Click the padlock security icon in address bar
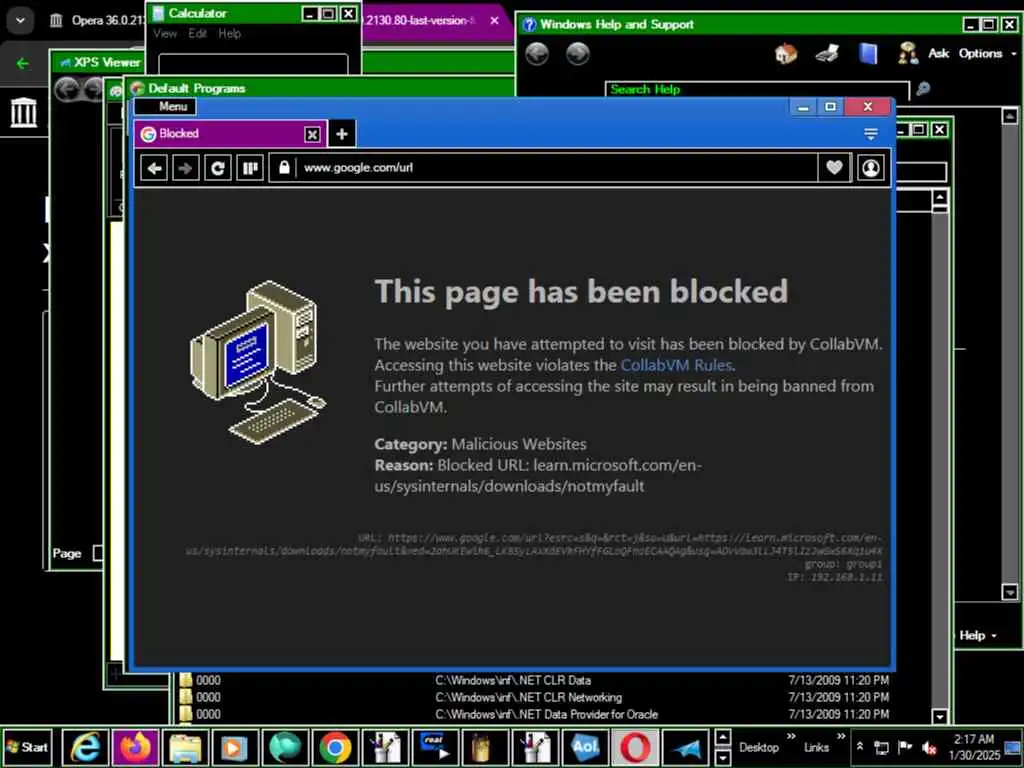The height and width of the screenshot is (768, 1024). pos(284,168)
